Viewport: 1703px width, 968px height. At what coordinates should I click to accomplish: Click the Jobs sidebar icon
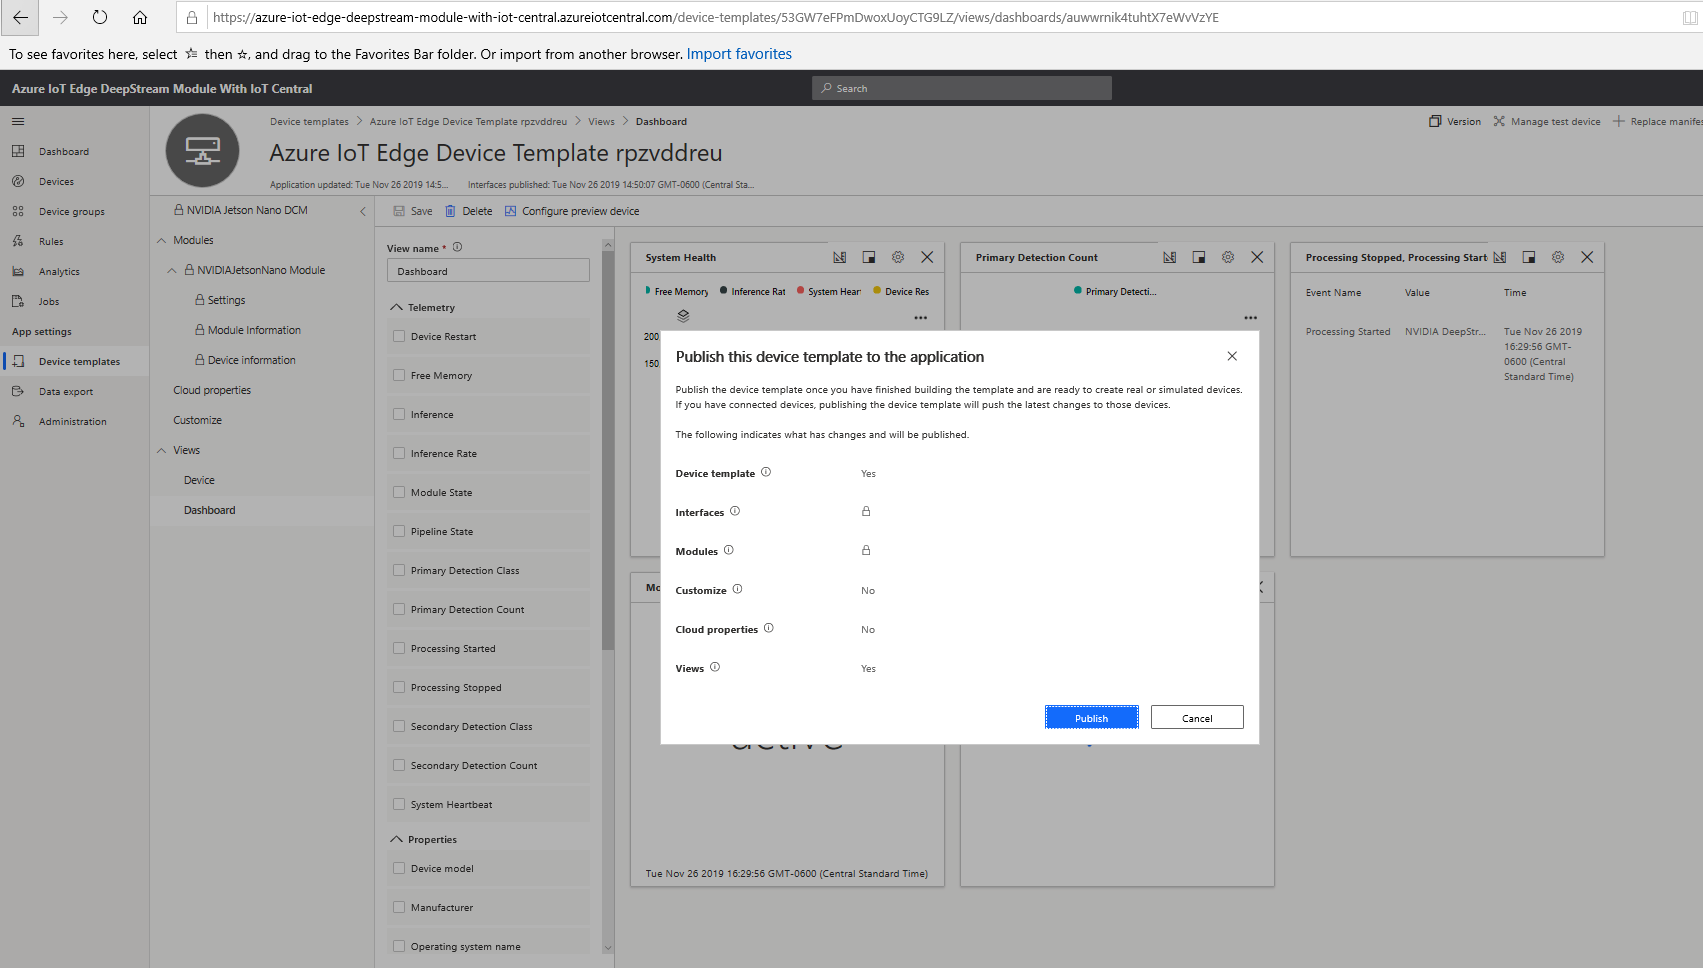(18, 301)
